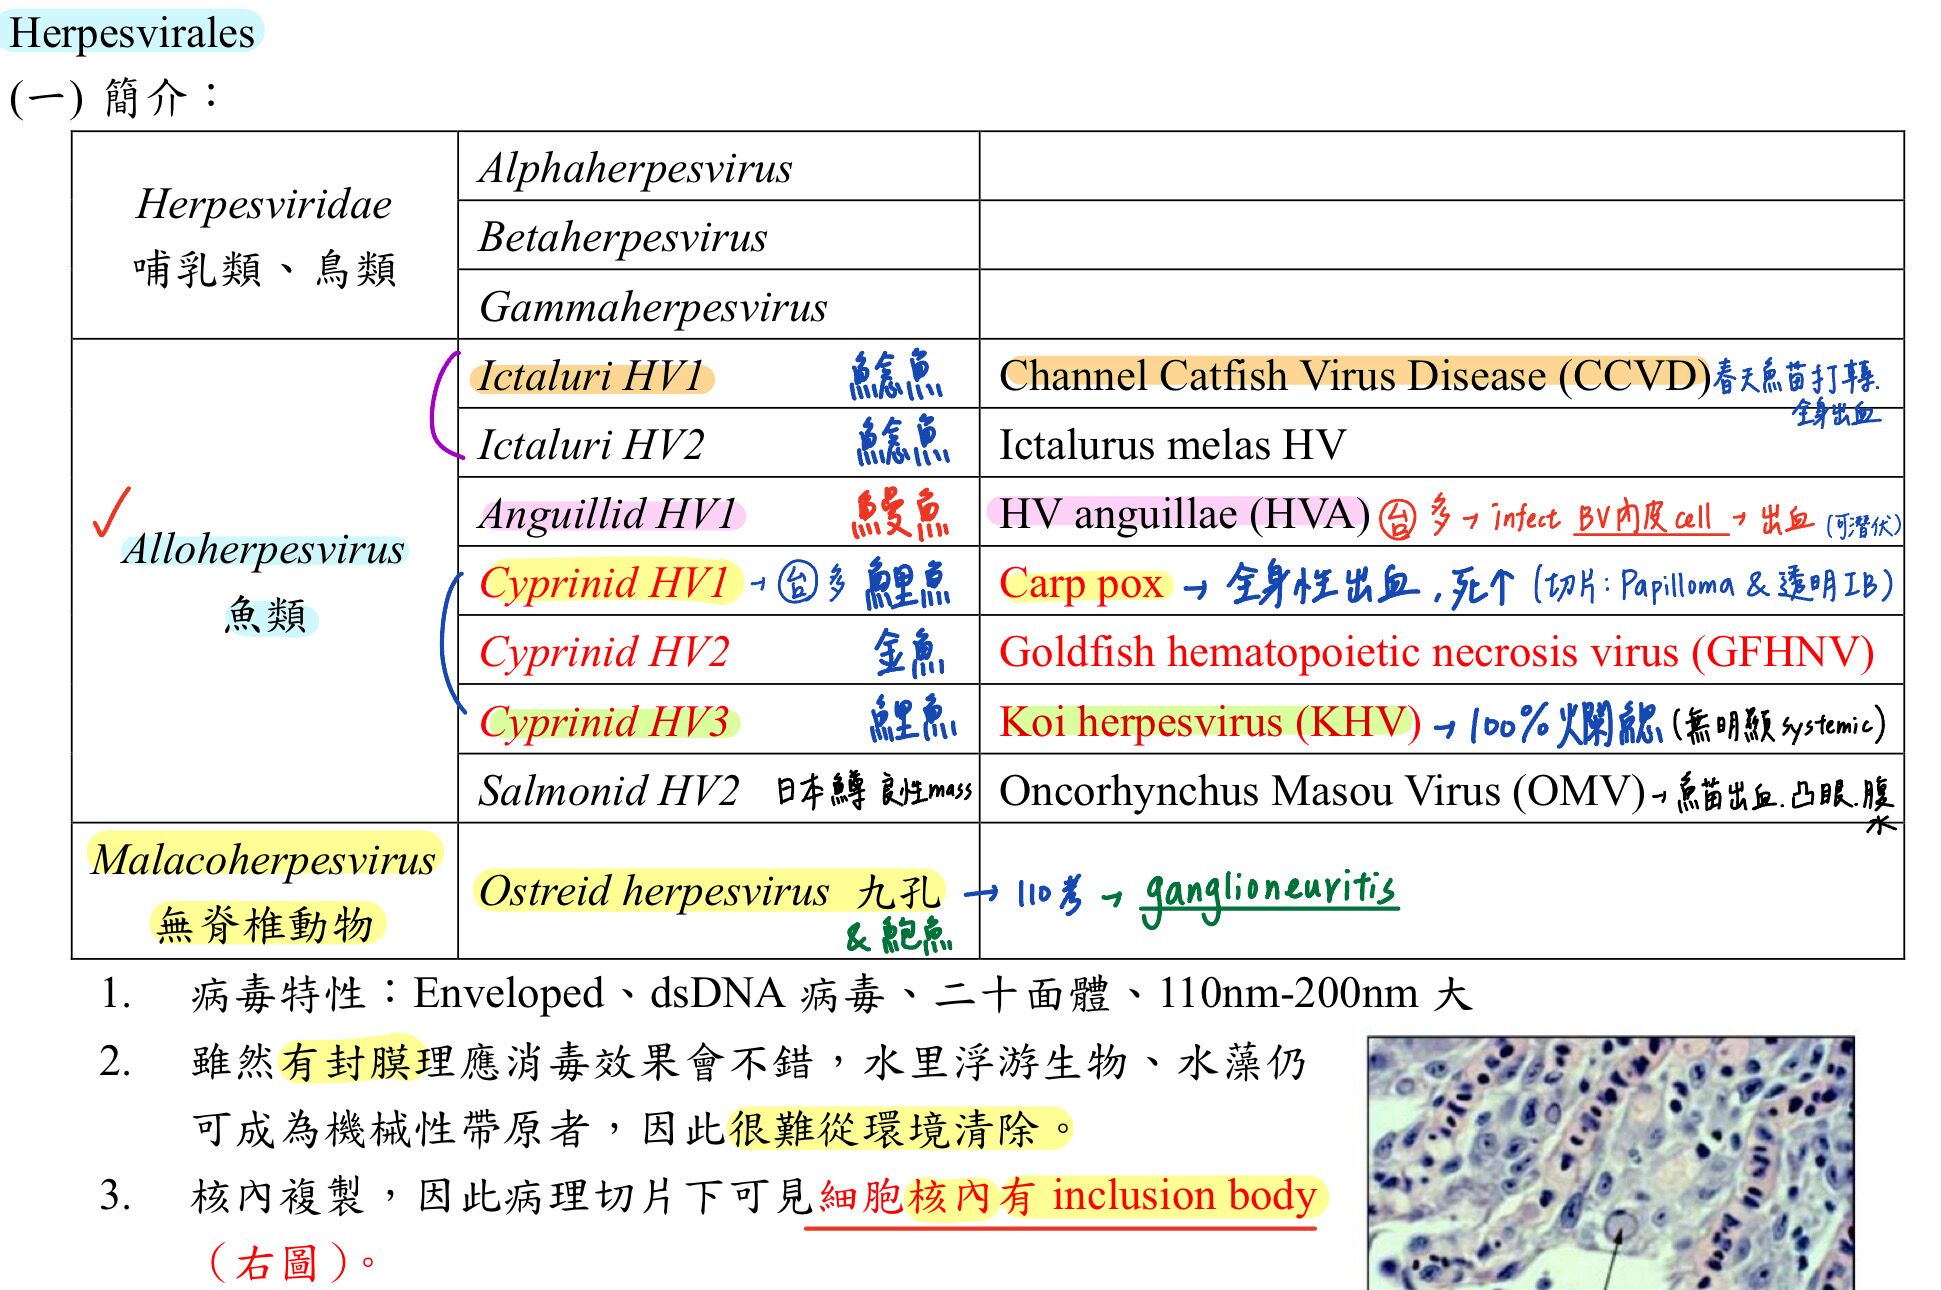Click the Malacoherpesvirus highlighted text
The height and width of the screenshot is (1290, 1941).
[265, 858]
